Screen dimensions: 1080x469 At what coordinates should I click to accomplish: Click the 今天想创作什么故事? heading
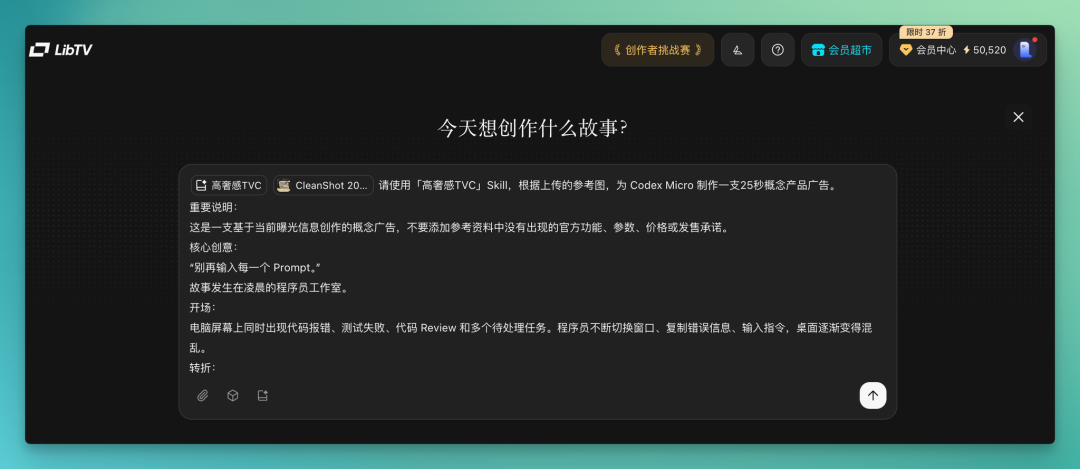532,128
